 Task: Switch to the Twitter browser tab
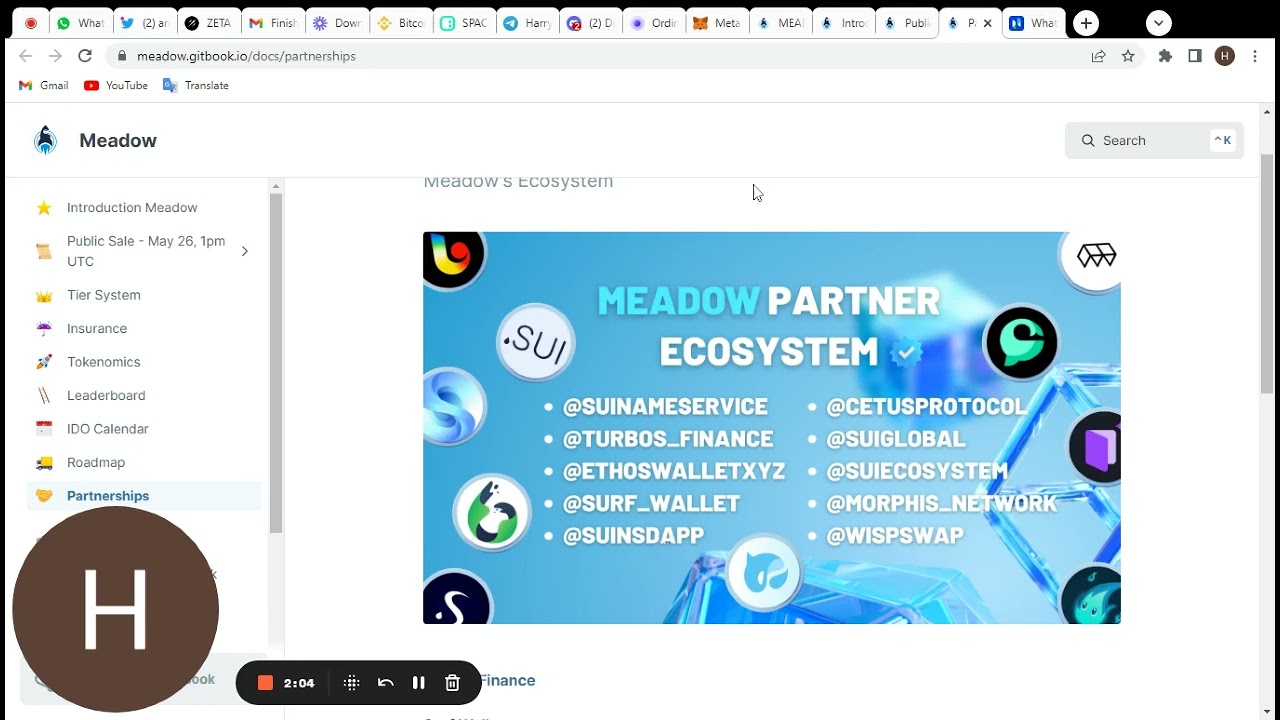[144, 23]
